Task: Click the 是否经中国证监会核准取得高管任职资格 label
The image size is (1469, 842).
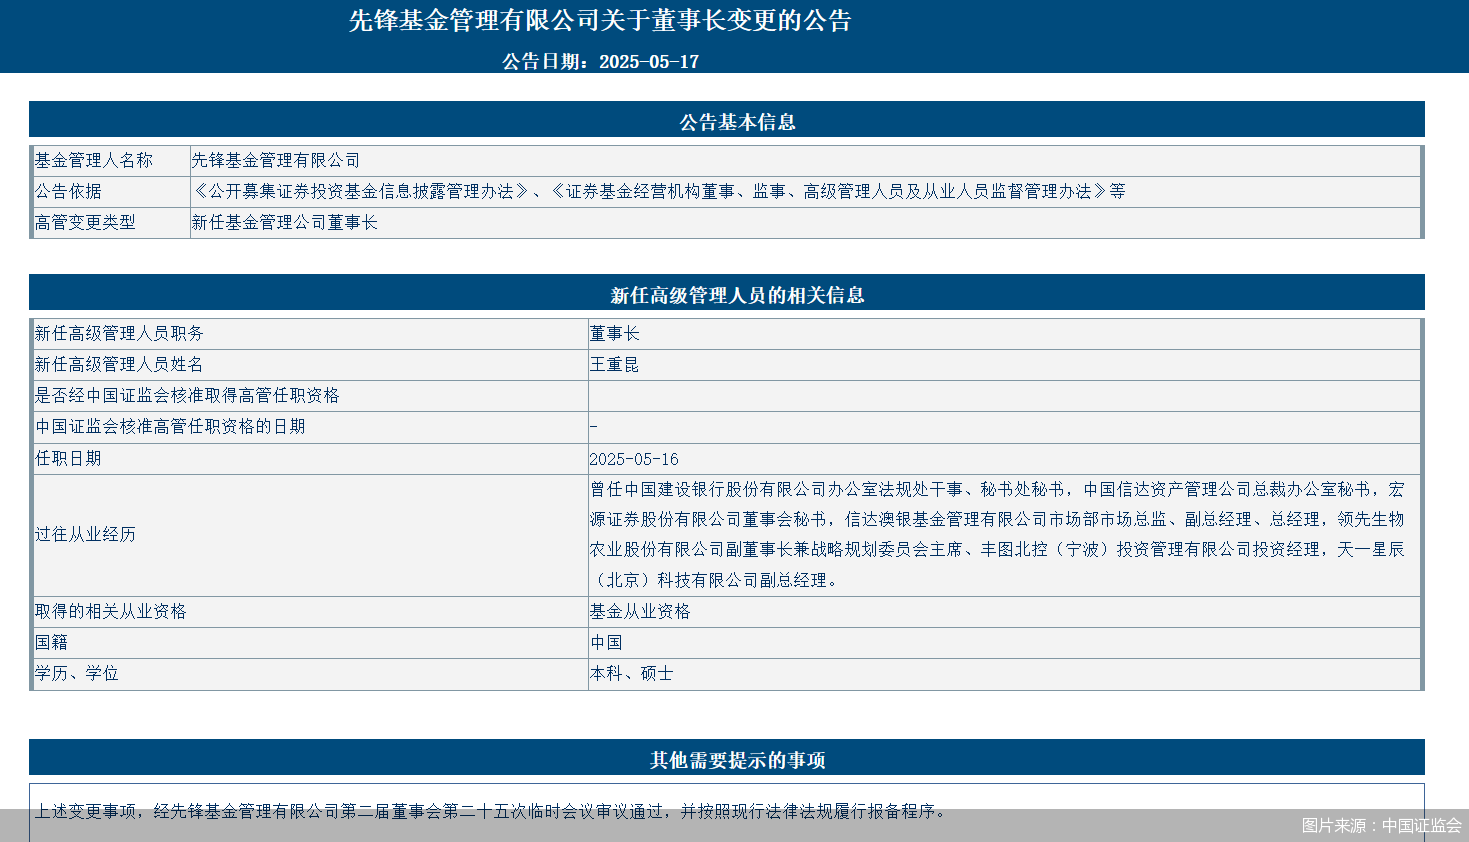Action: point(187,395)
